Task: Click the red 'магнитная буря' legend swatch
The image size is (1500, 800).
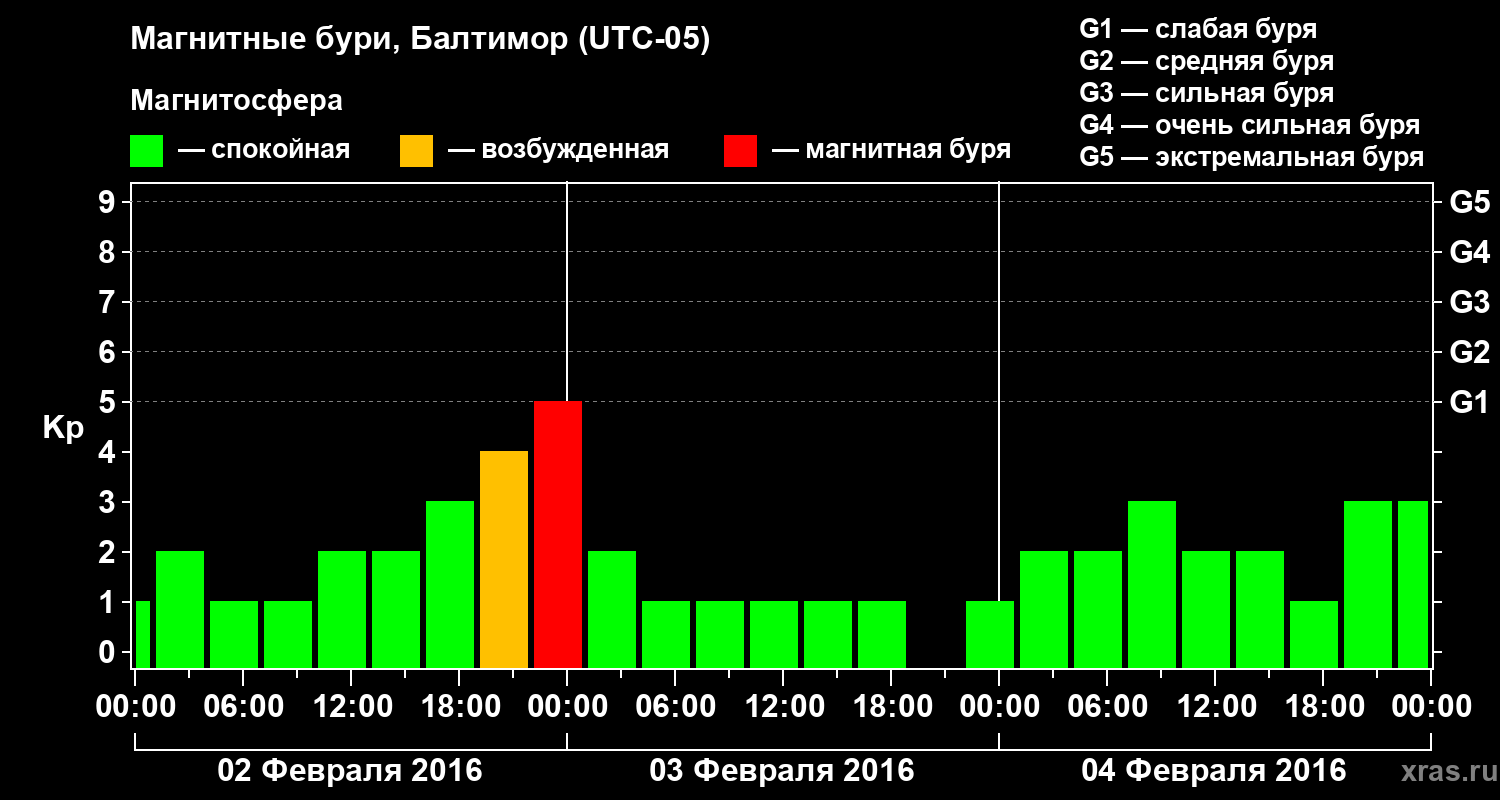Action: point(740,151)
